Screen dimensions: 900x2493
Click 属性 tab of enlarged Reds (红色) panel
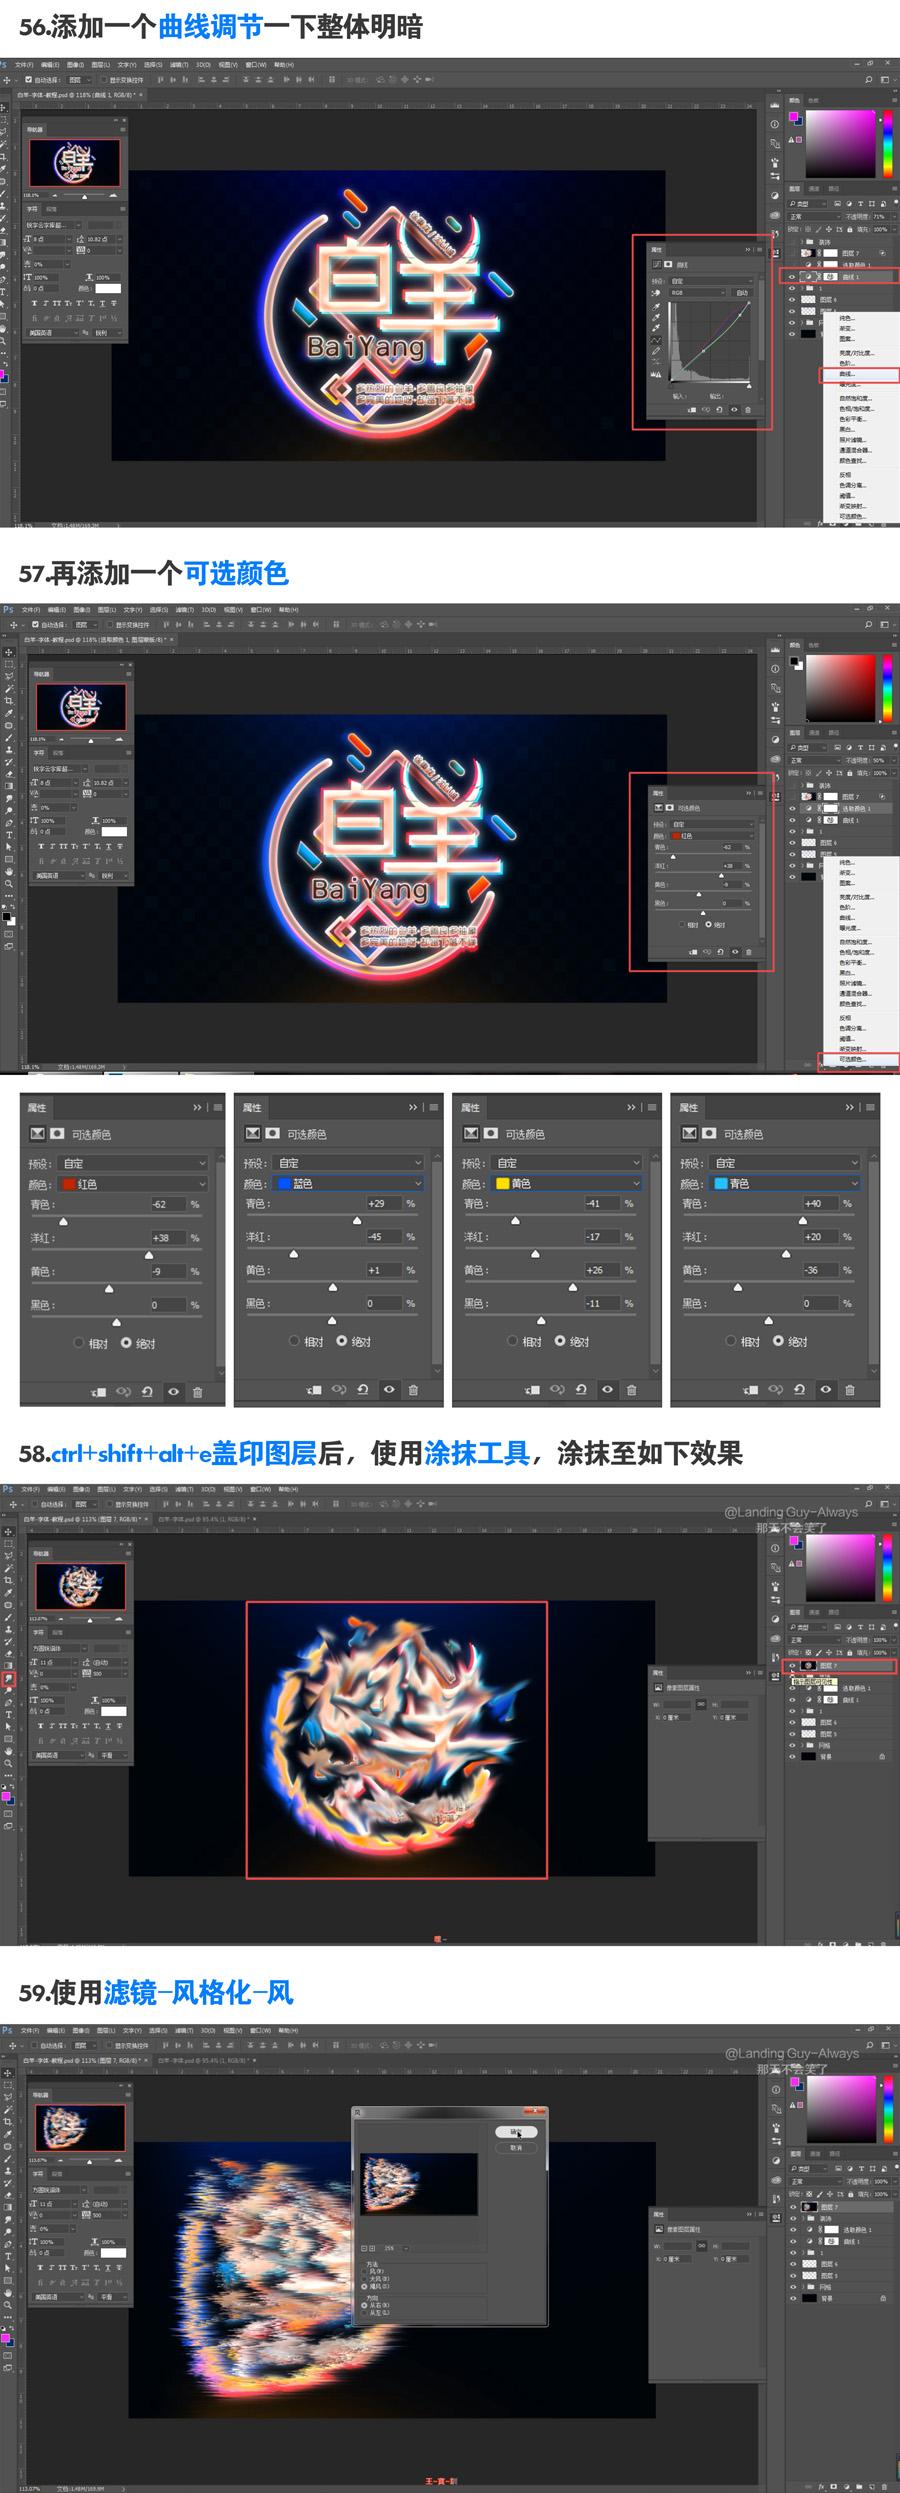(37, 1107)
